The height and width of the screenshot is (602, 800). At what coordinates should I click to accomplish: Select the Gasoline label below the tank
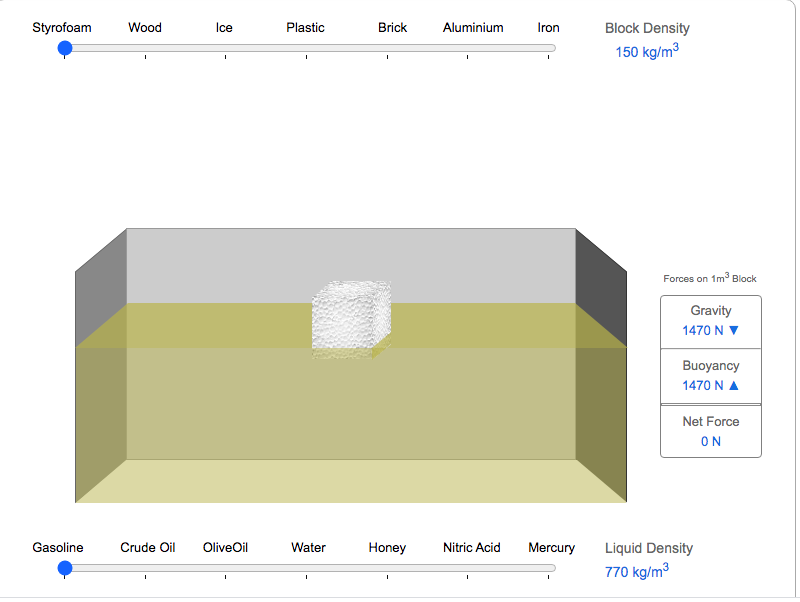[x=58, y=548]
